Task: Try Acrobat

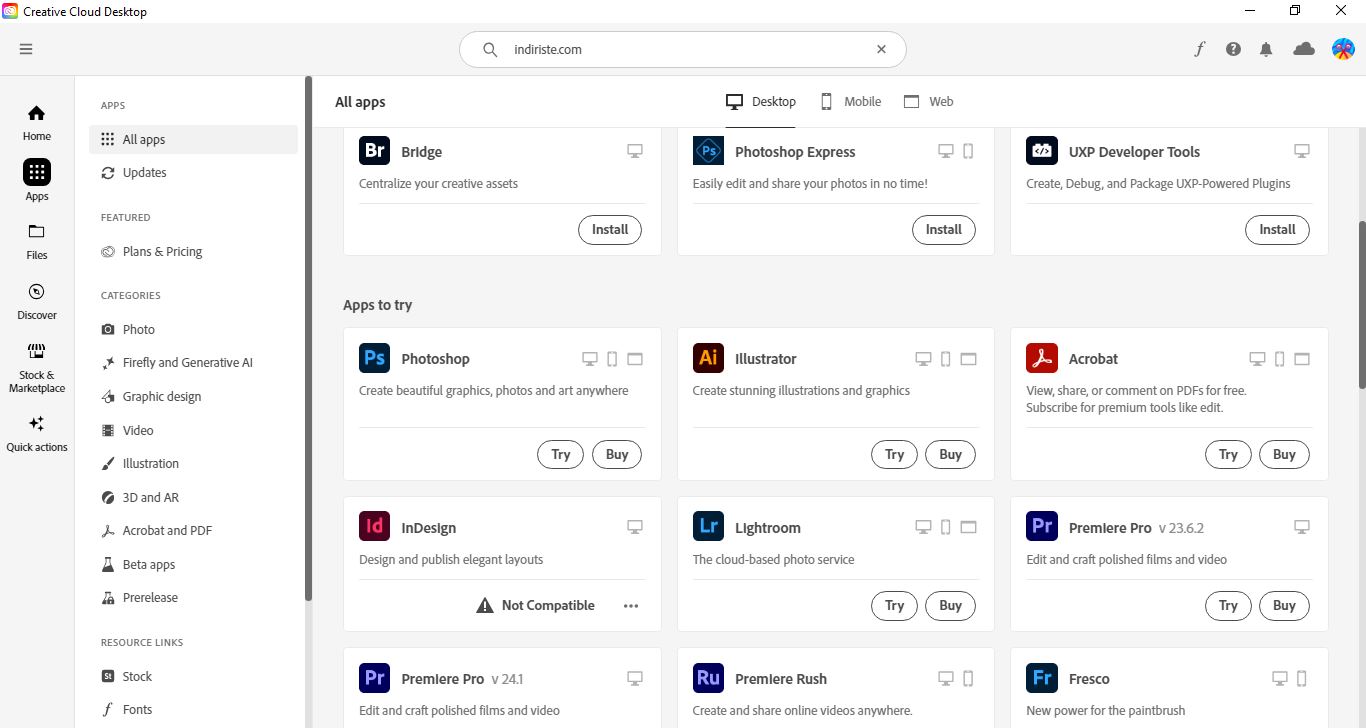Action: coord(1228,454)
